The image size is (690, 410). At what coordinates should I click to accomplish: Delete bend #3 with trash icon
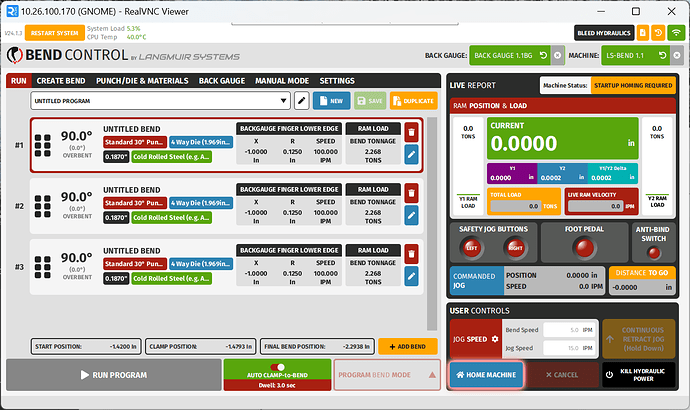pos(411,254)
